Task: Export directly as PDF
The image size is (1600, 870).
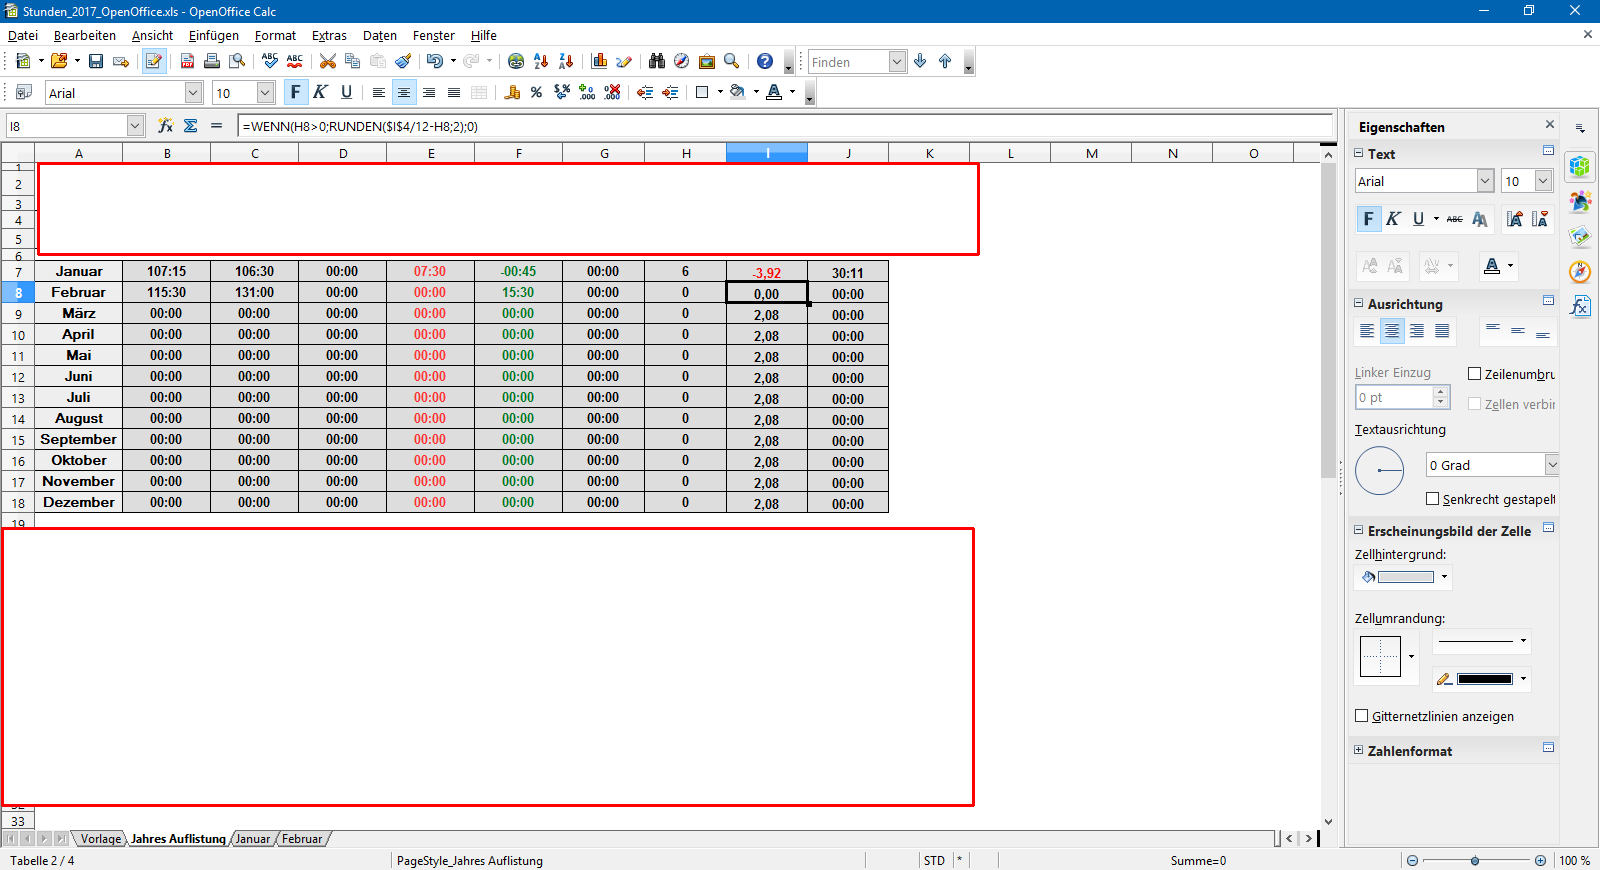Action: (187, 62)
